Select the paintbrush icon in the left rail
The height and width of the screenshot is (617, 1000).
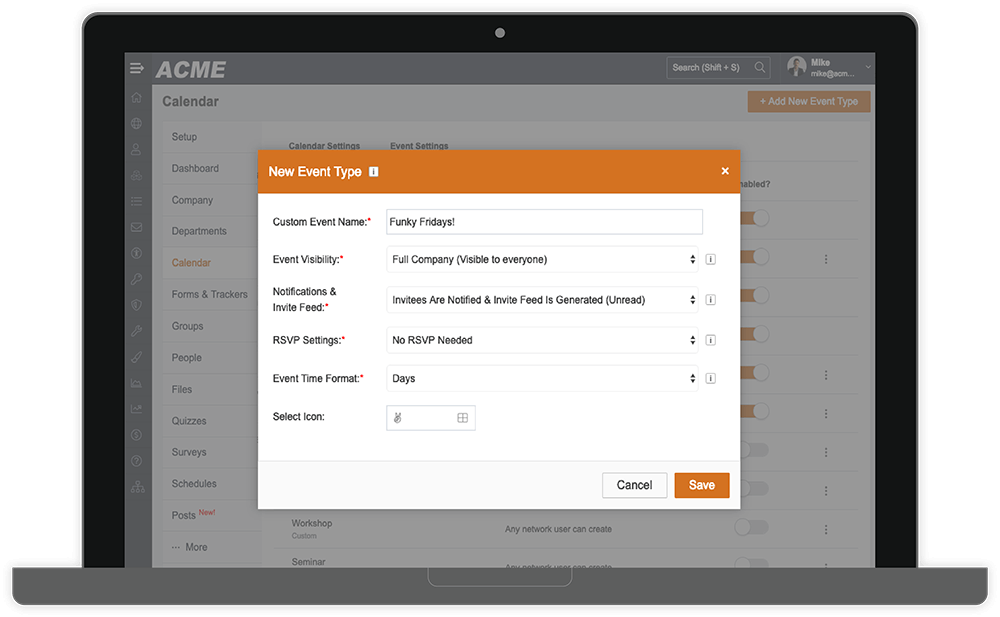[136, 357]
